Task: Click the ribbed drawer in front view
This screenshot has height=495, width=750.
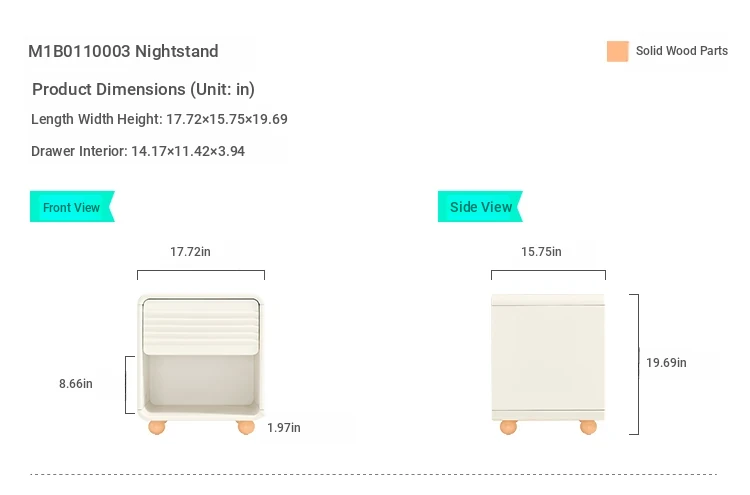Action: pos(201,325)
